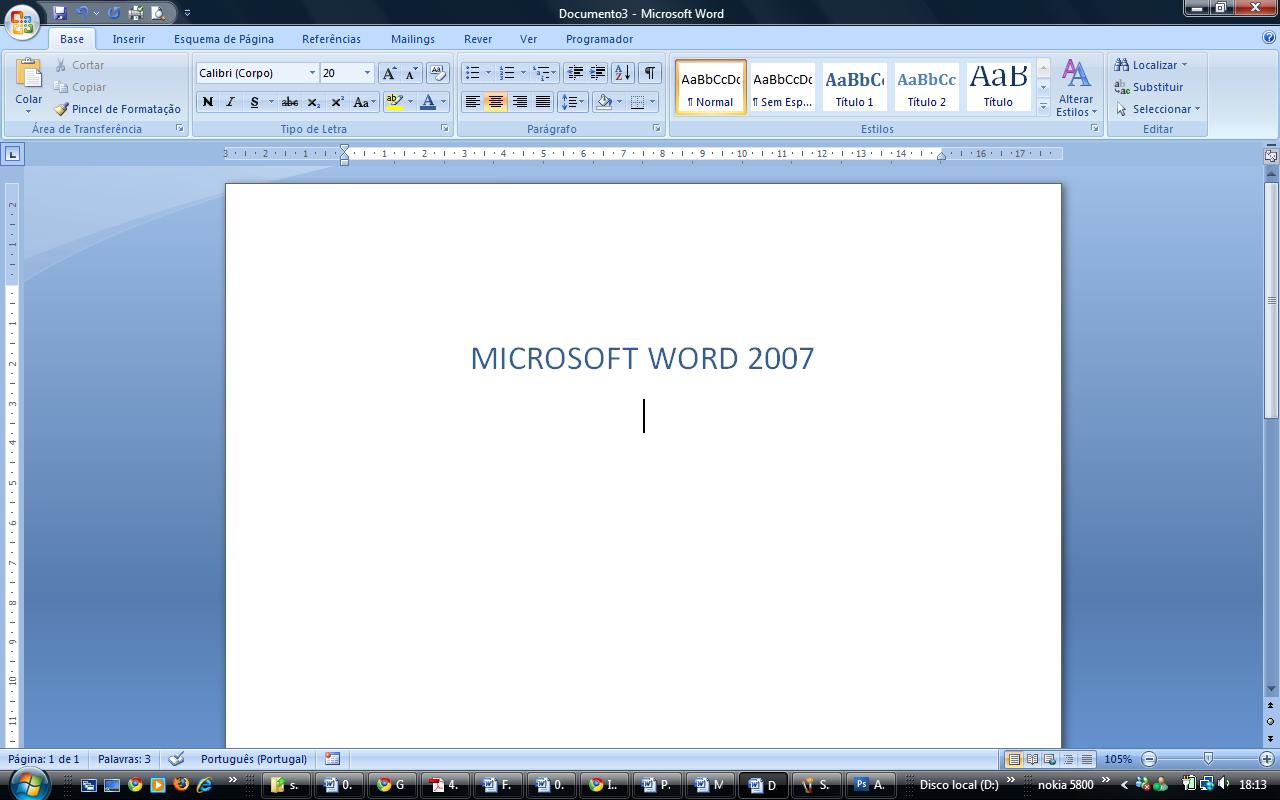Open Tipo de Letra dialog launcher
1280x800 pixels.
[x=445, y=129]
